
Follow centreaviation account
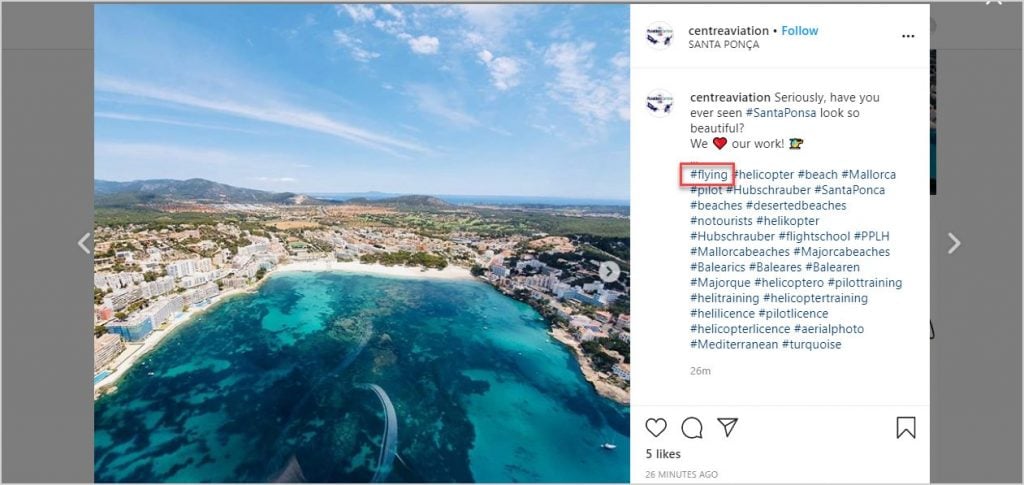799,31
